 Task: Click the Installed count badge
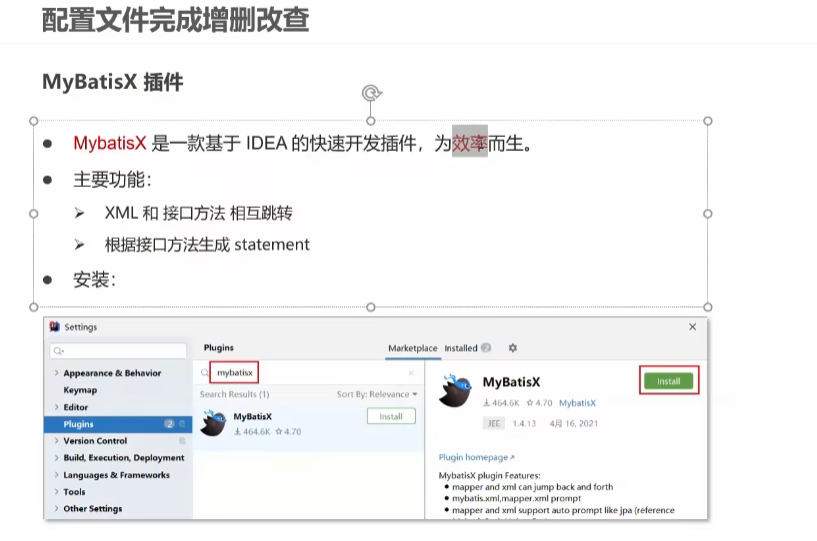[x=486, y=348]
